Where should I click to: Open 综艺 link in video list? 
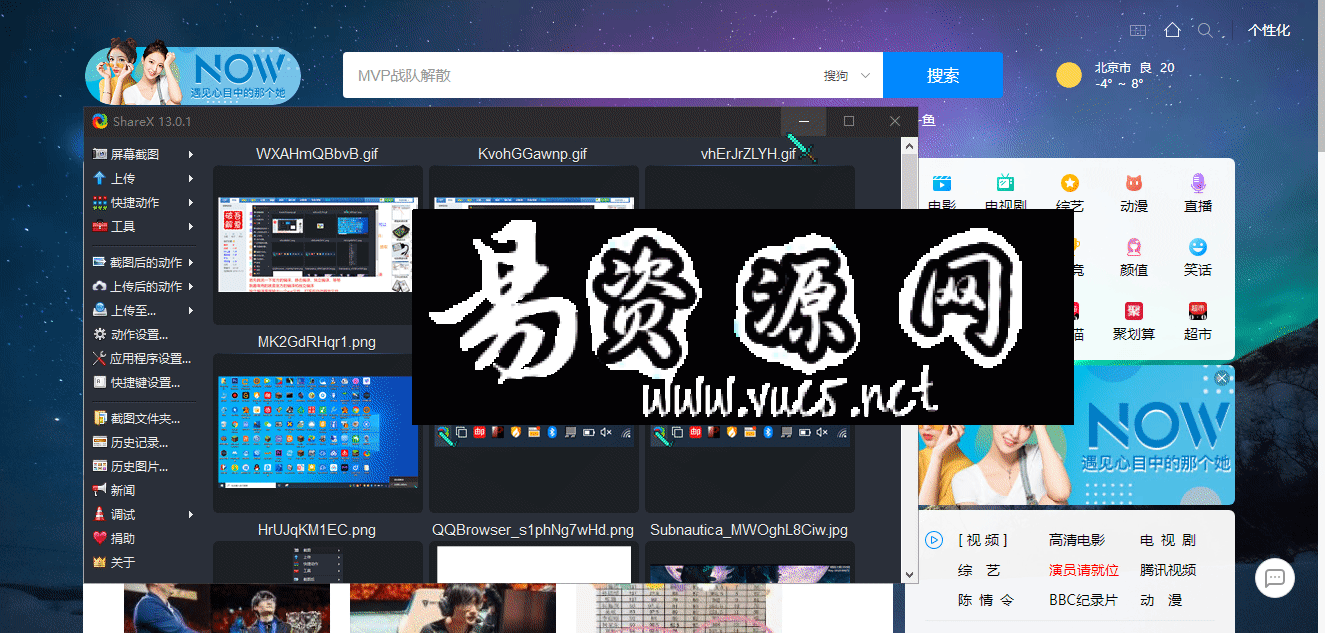pos(979,570)
